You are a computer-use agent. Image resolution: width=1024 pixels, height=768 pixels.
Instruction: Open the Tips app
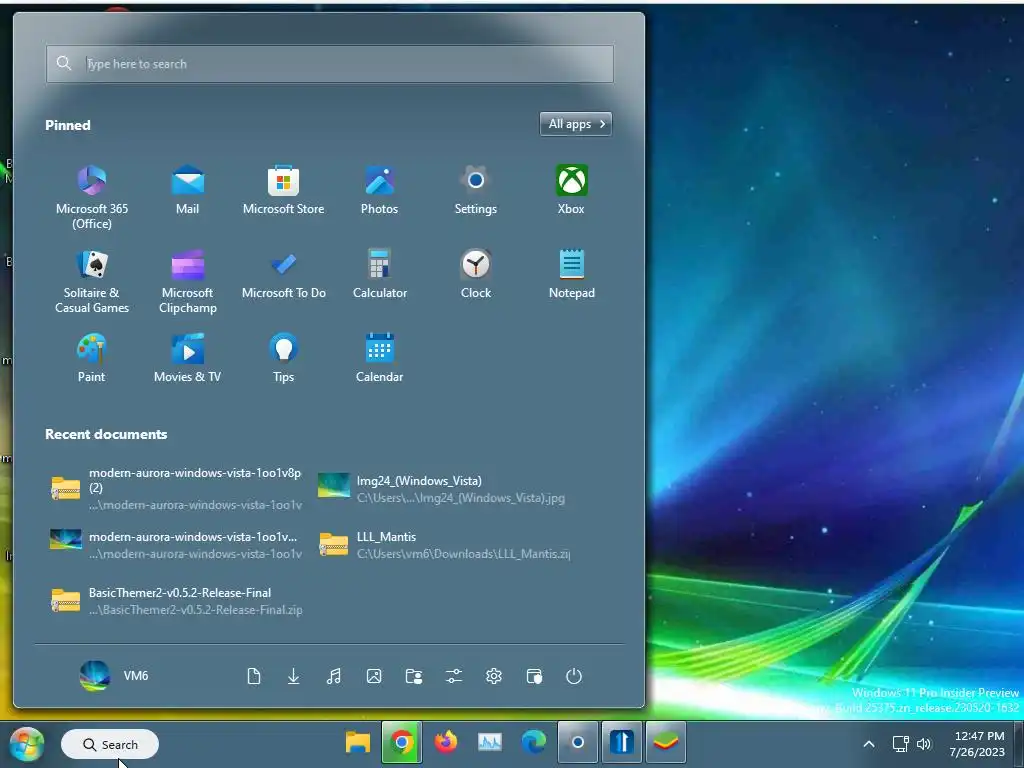tap(283, 358)
